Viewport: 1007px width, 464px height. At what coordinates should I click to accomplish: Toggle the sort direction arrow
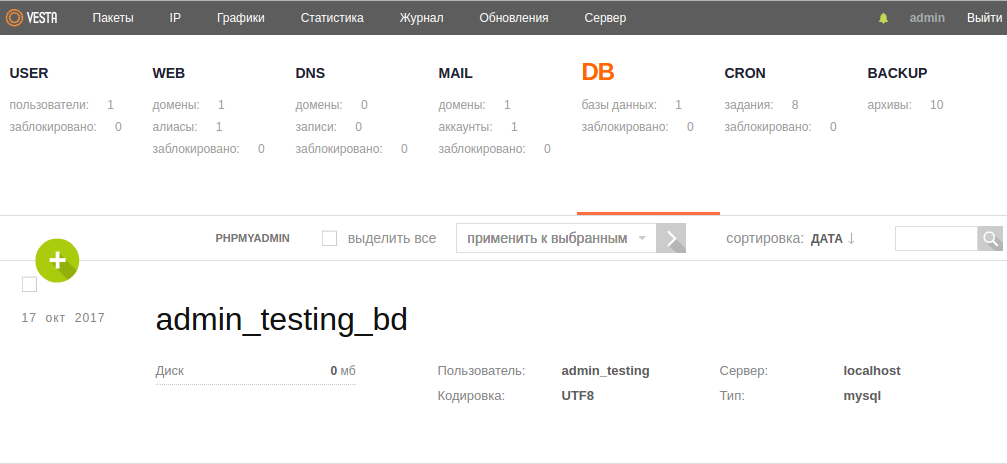(x=851, y=238)
